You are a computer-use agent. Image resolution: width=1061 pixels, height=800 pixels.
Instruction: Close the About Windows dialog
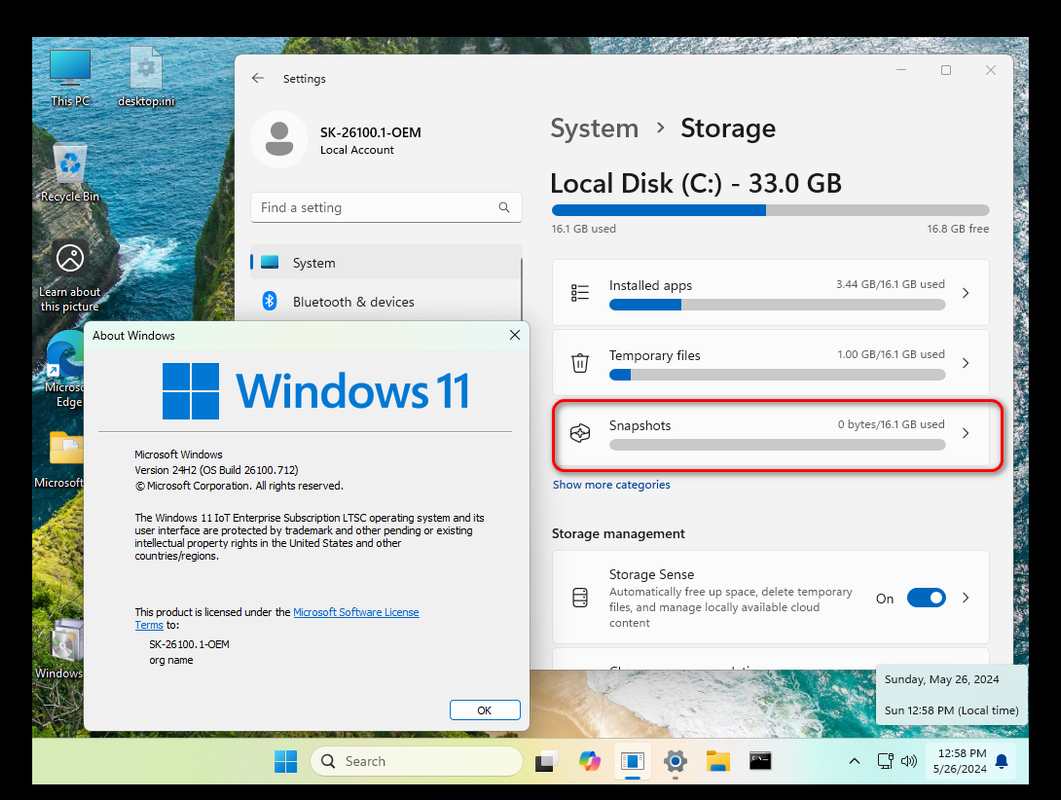click(515, 335)
